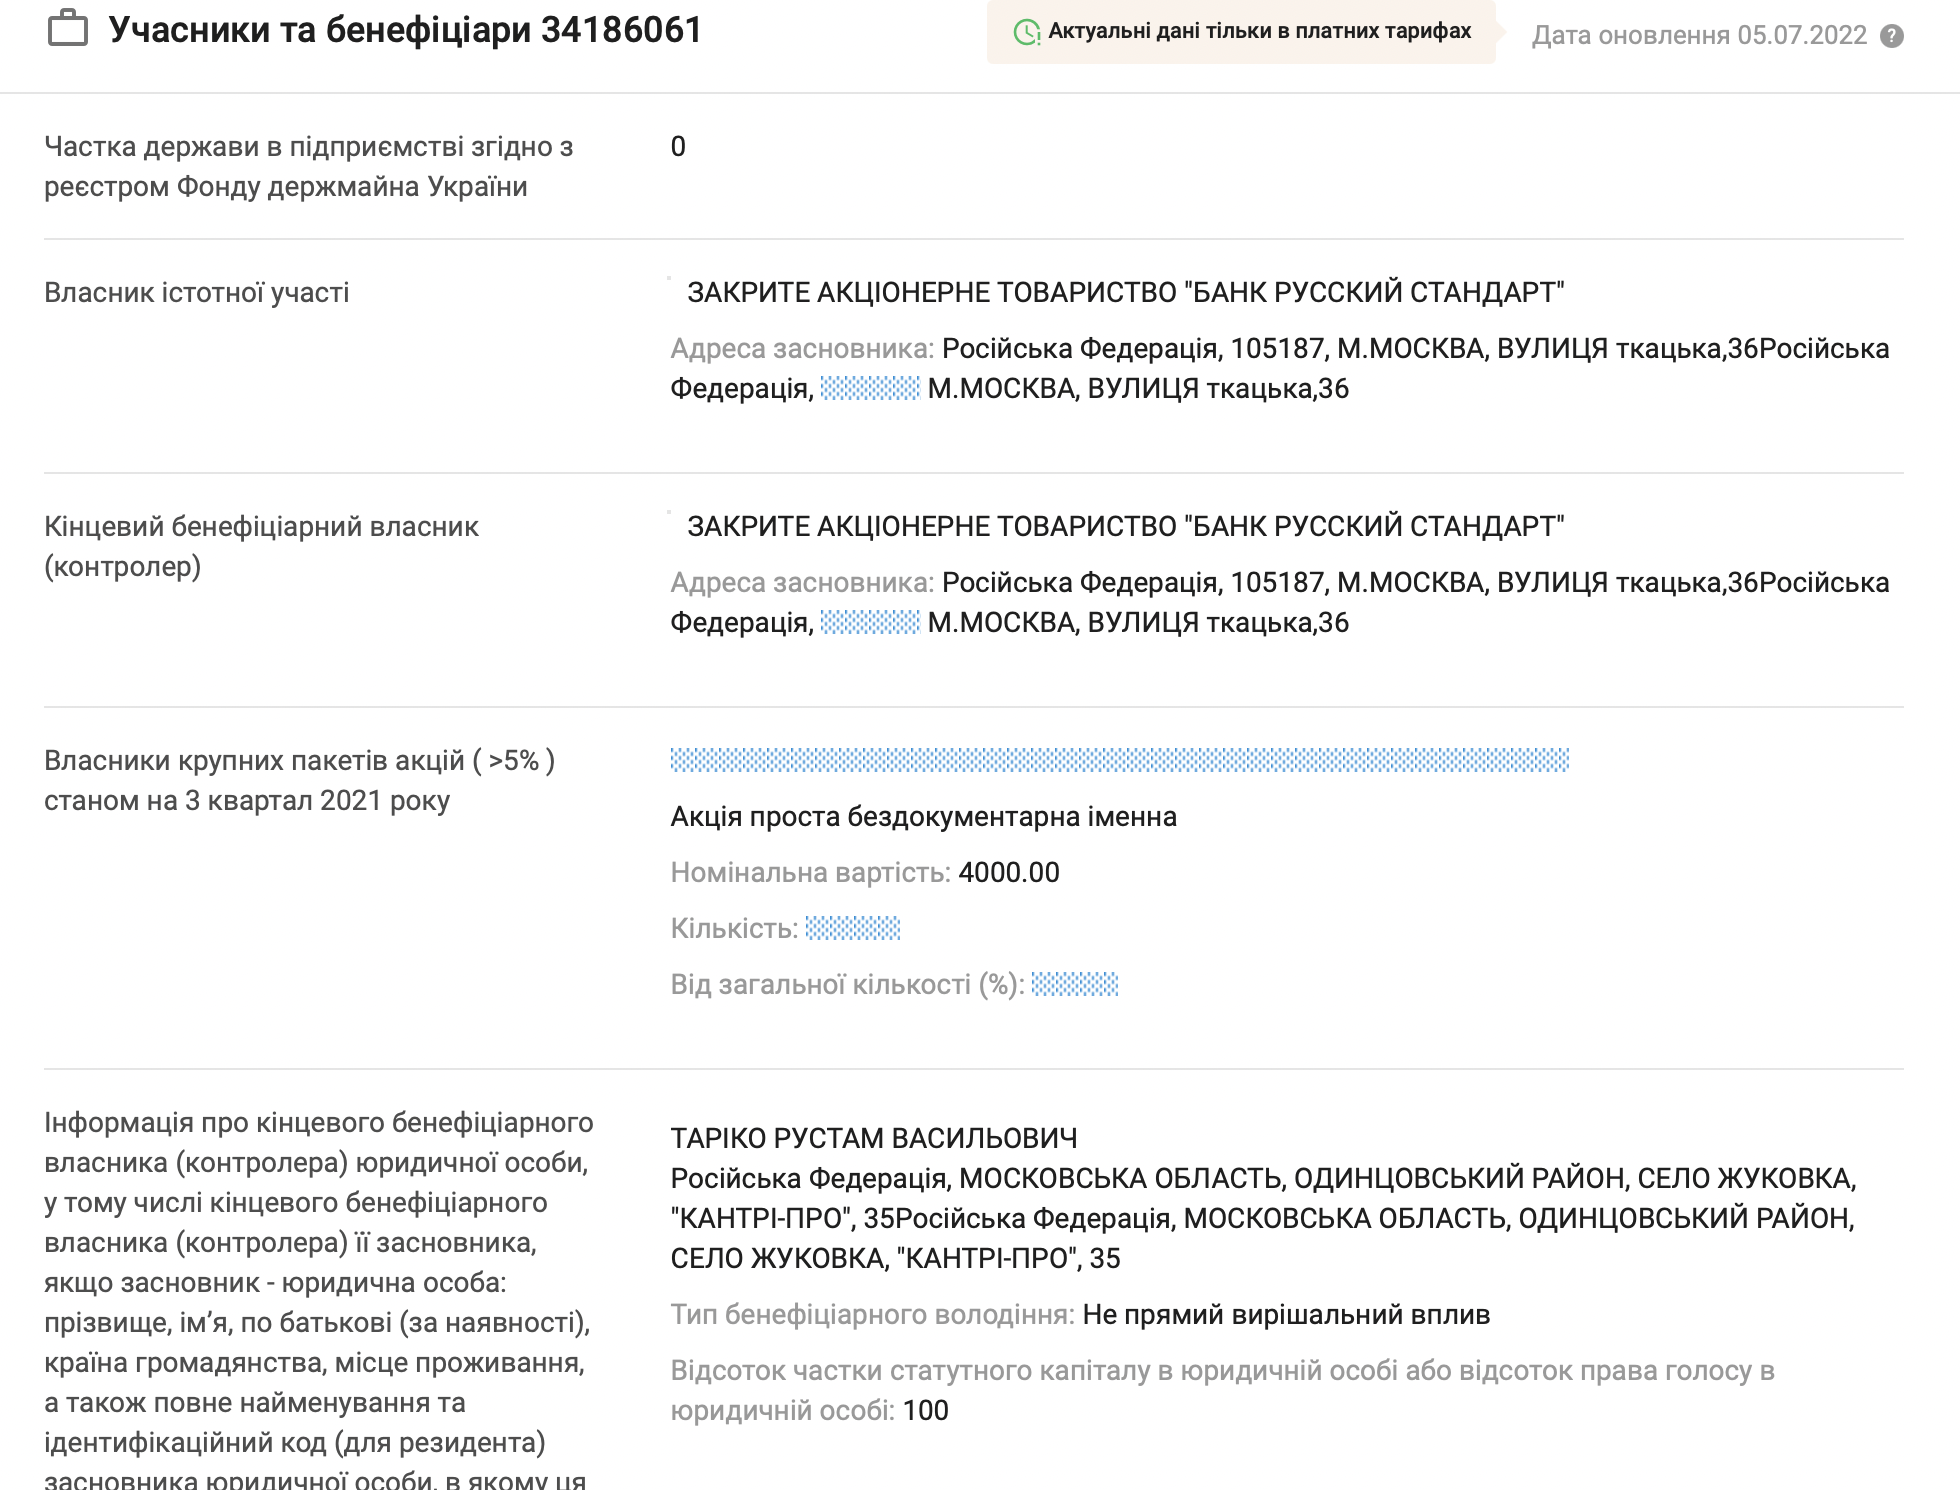Viewport: 1960px width, 1490px height.
Task: Open the "Актуальні дані тільки в платних тарифах" banner
Action: point(1258,32)
